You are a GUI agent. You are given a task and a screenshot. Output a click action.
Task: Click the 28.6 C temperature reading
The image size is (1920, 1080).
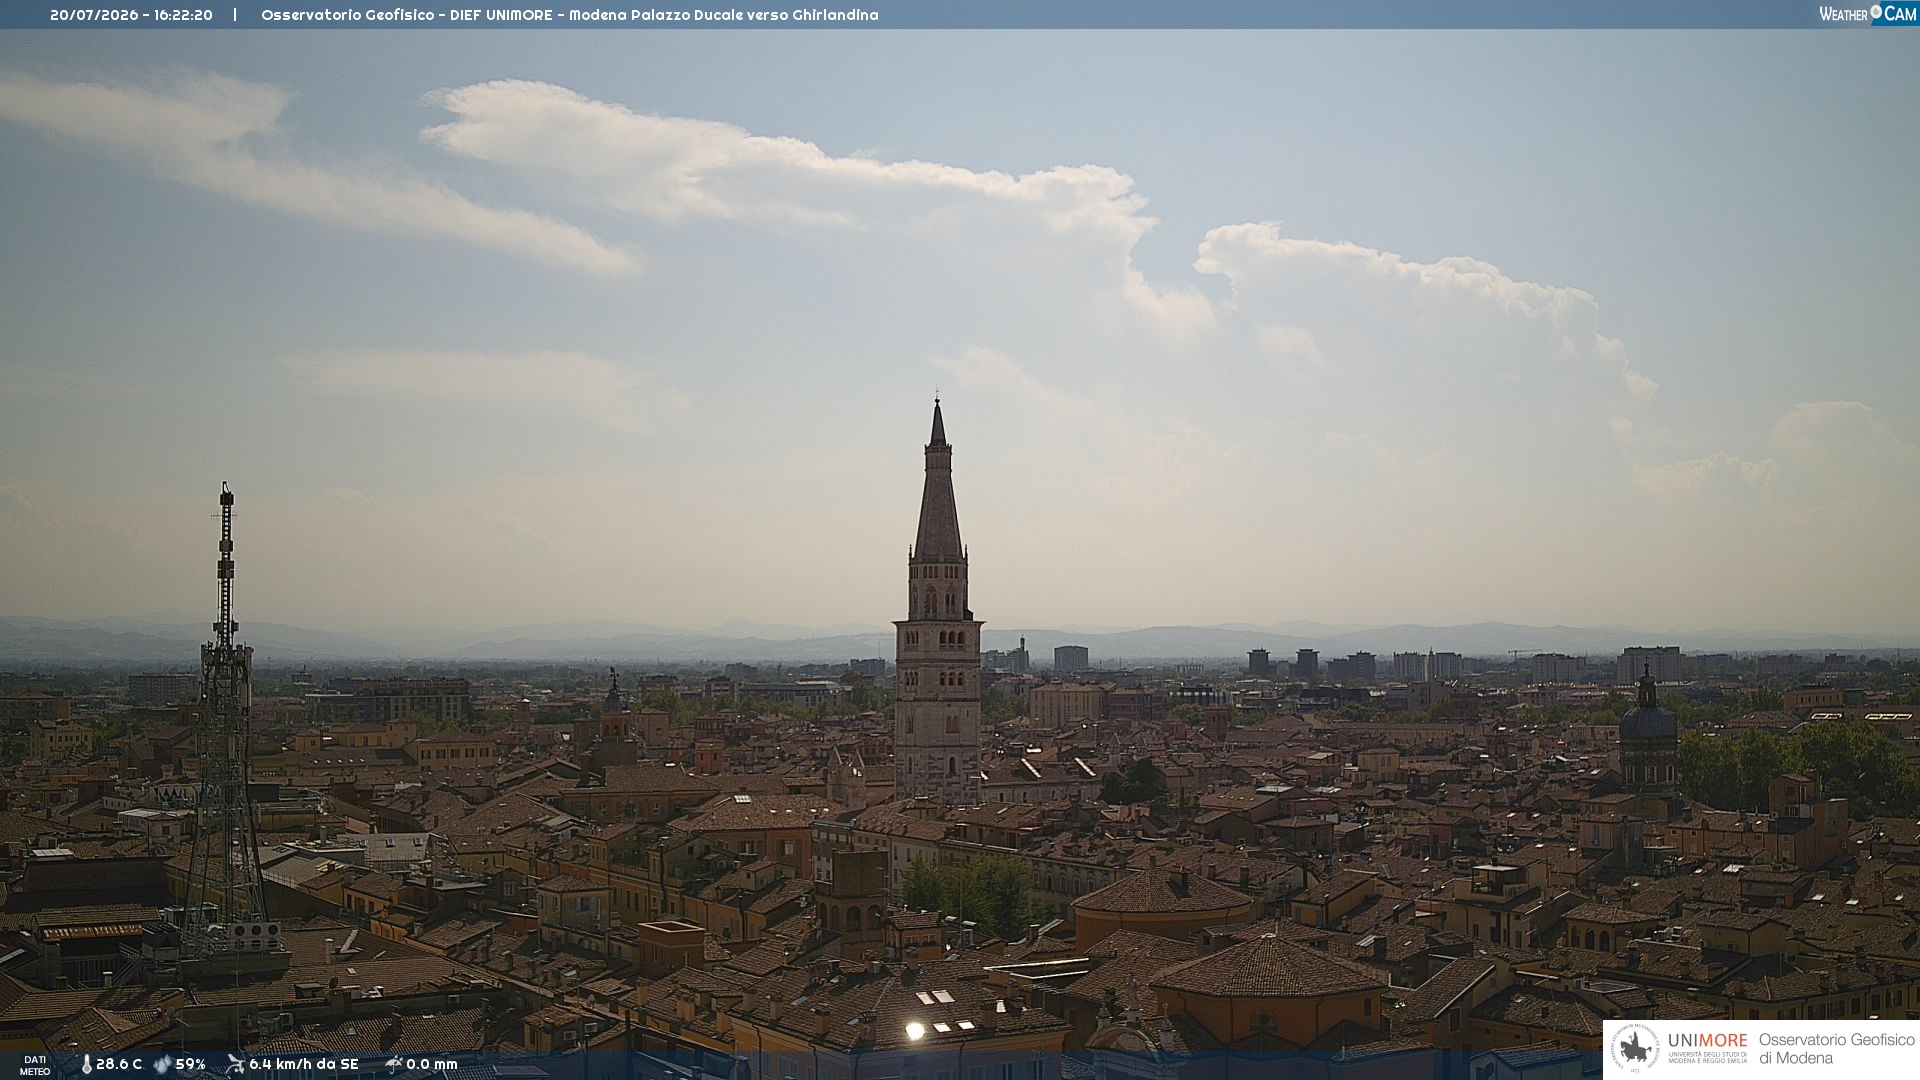point(119,1065)
